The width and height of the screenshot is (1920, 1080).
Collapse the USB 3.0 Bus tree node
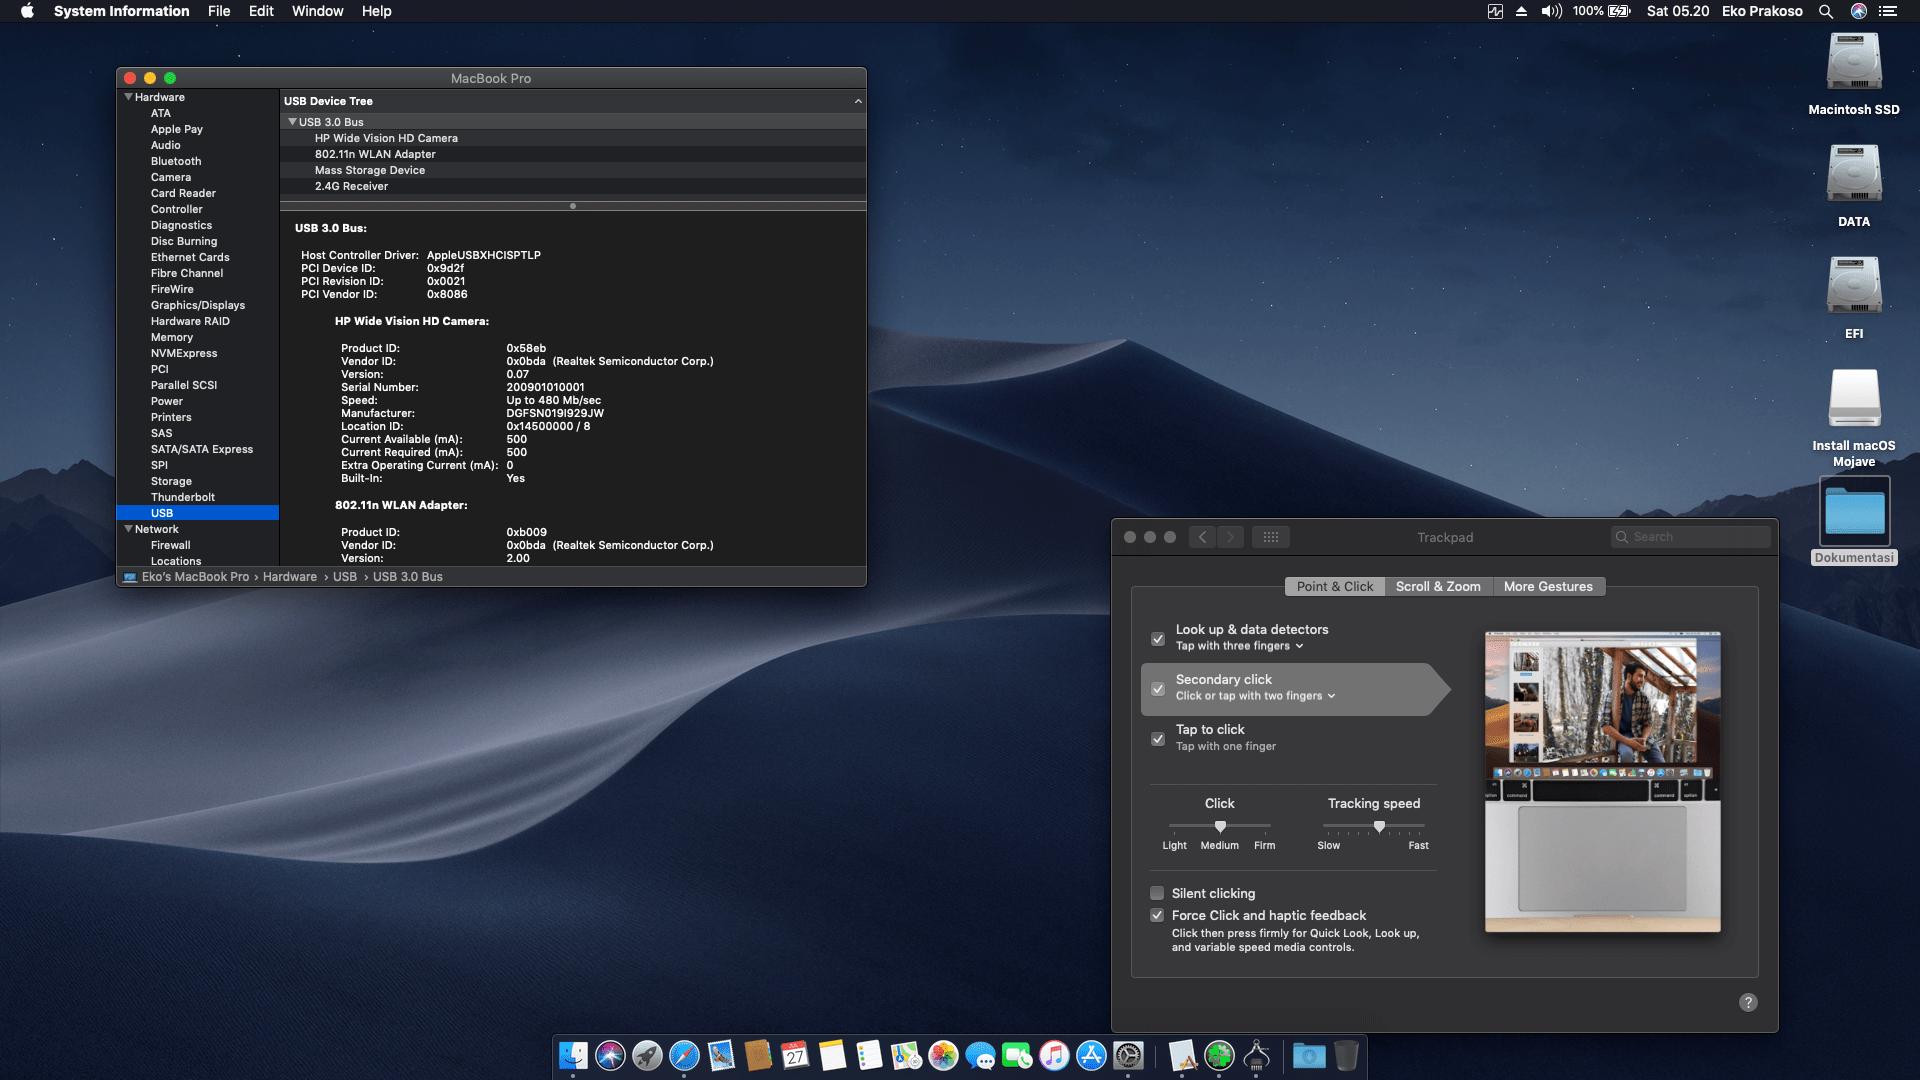tap(292, 122)
